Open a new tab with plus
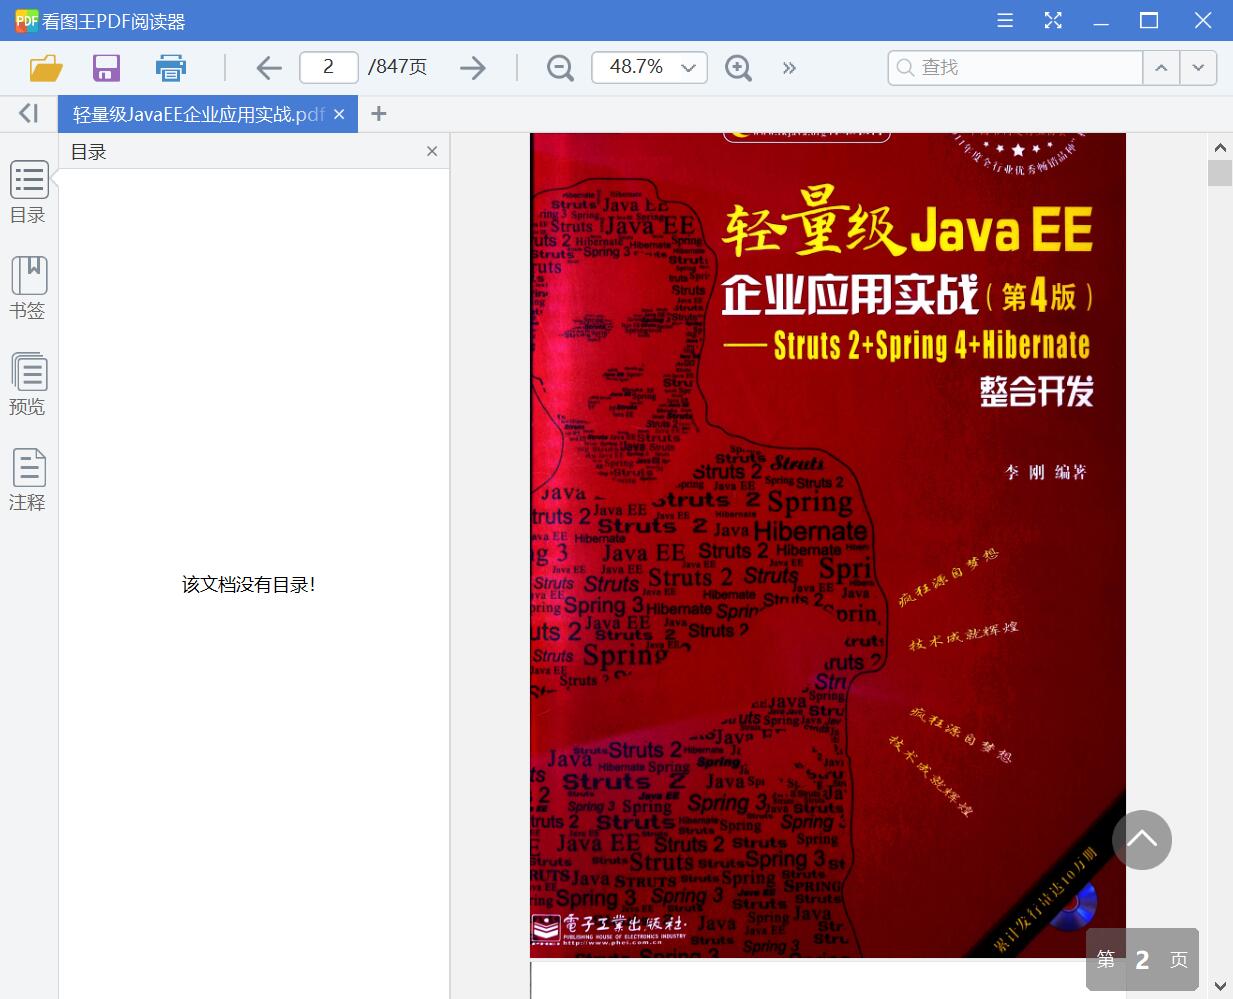 [378, 114]
